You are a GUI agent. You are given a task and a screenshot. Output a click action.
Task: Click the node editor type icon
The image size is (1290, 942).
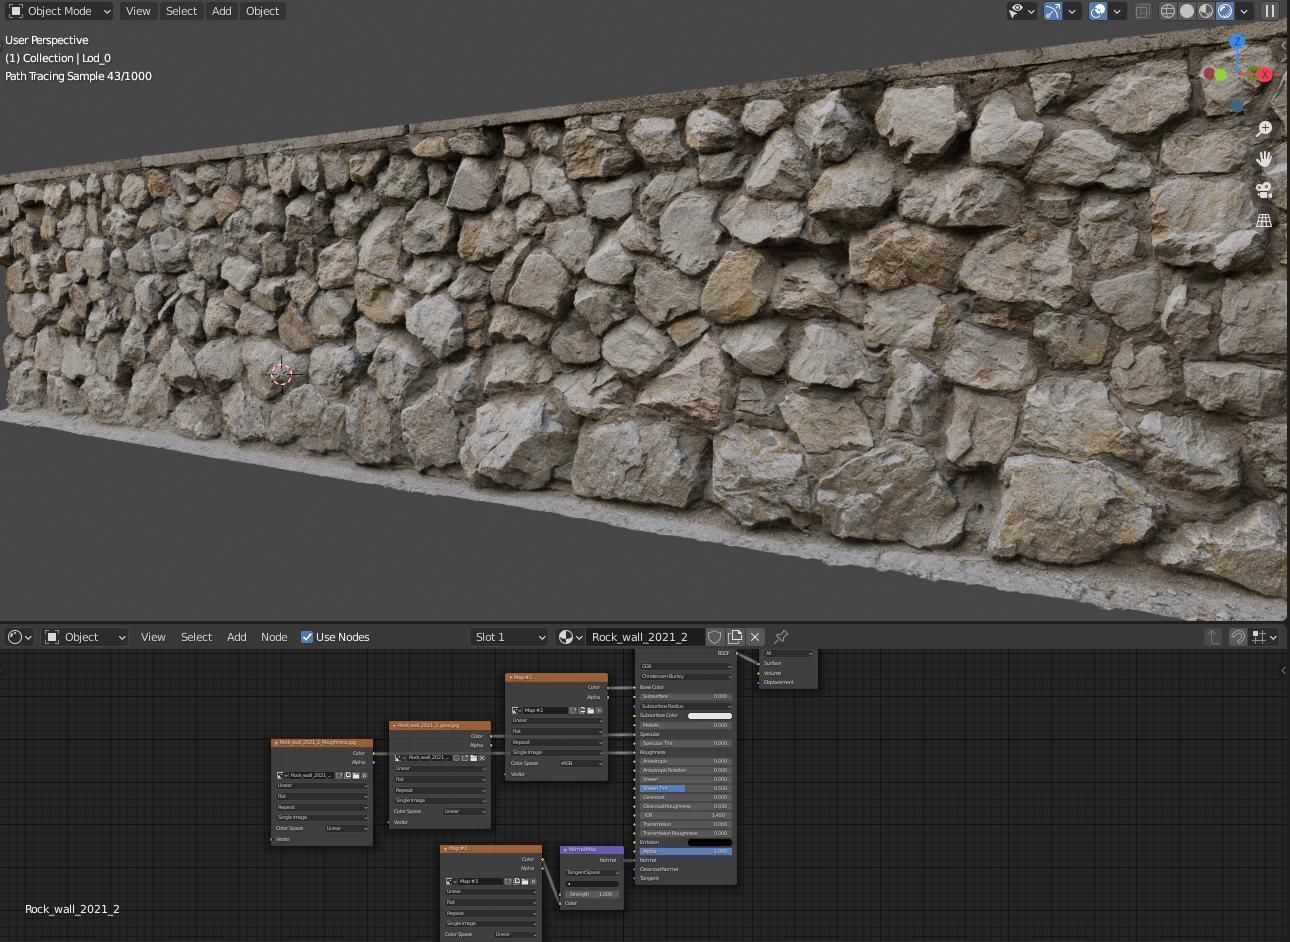20,637
